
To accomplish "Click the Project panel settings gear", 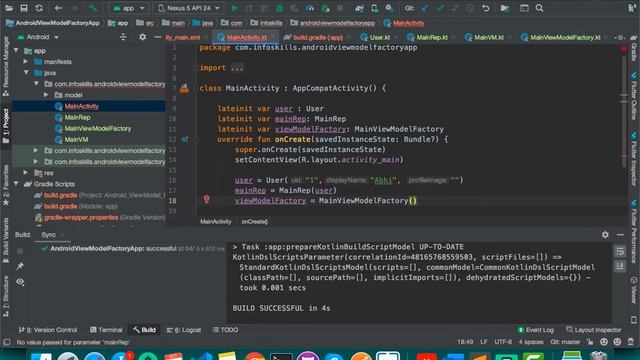I will [x=142, y=37].
